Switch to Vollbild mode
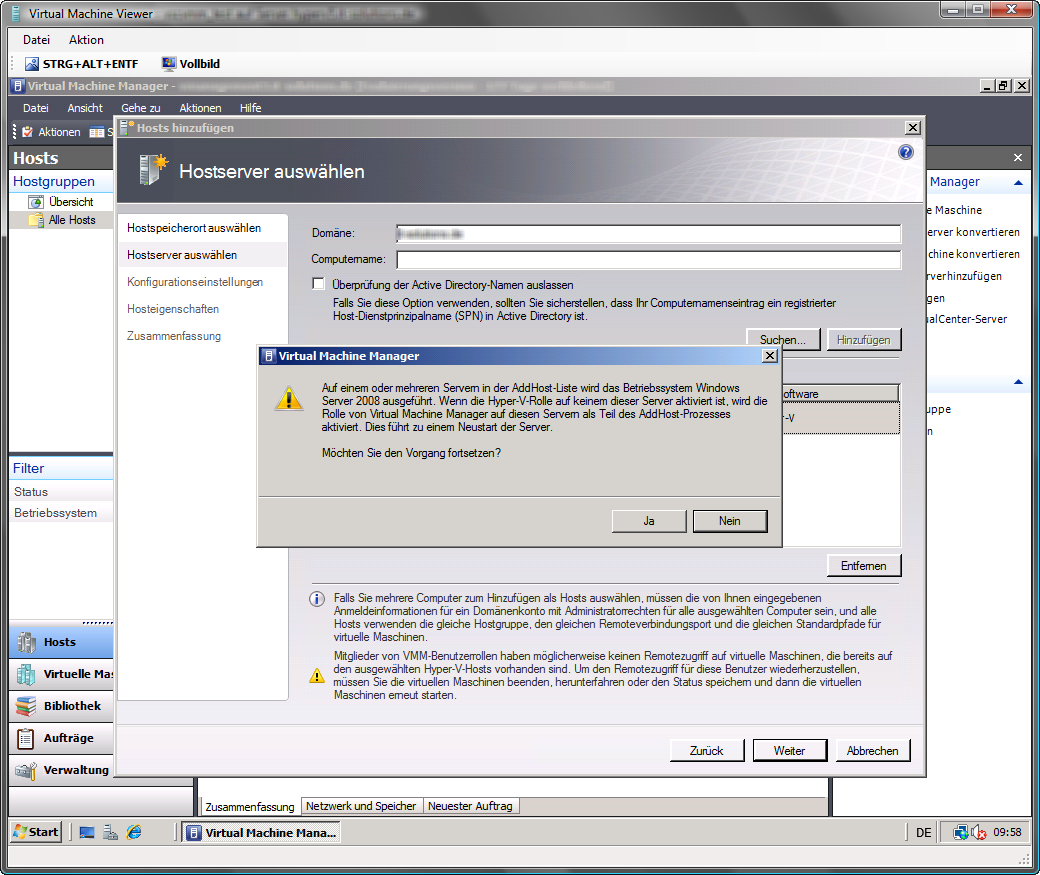Image resolution: width=1040 pixels, height=875 pixels. tap(191, 64)
